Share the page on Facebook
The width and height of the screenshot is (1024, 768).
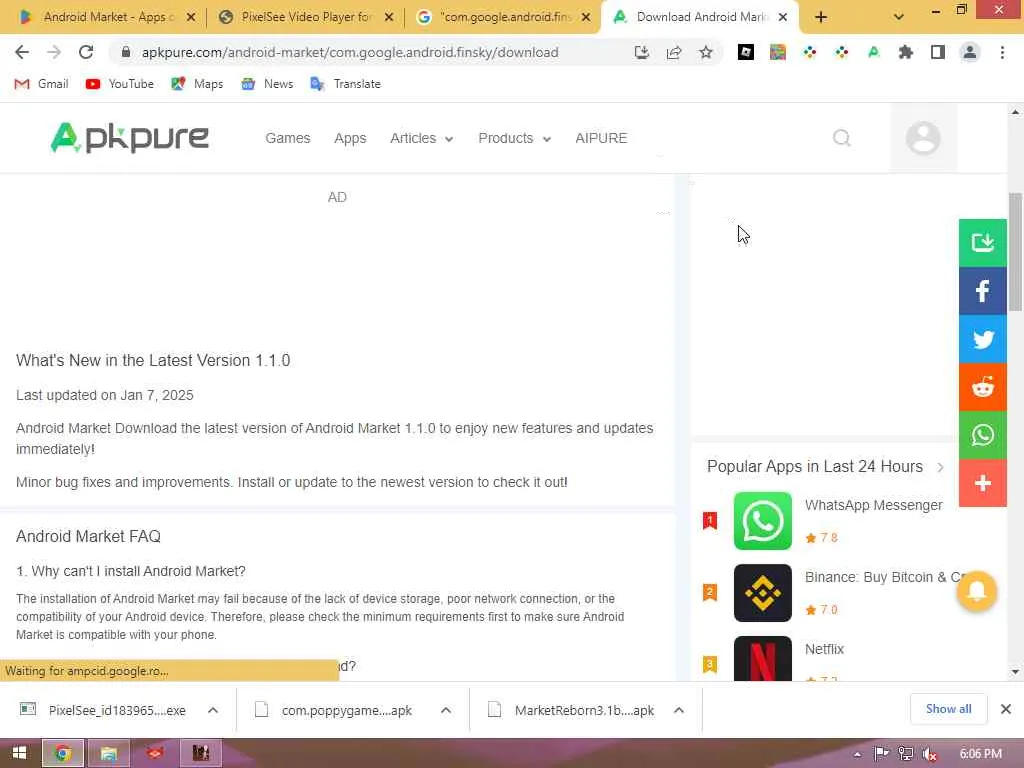click(983, 291)
